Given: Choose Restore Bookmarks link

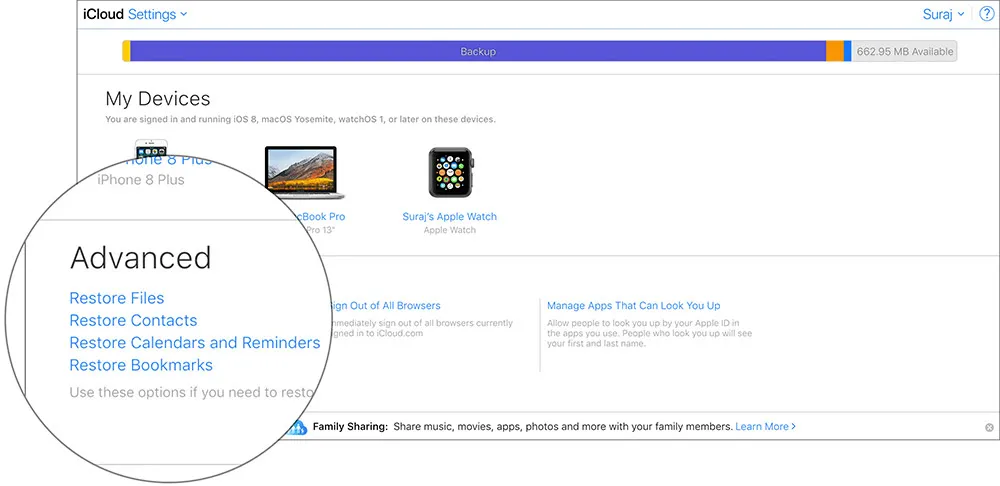Looking at the screenshot, I should pyautogui.click(x=140, y=365).
